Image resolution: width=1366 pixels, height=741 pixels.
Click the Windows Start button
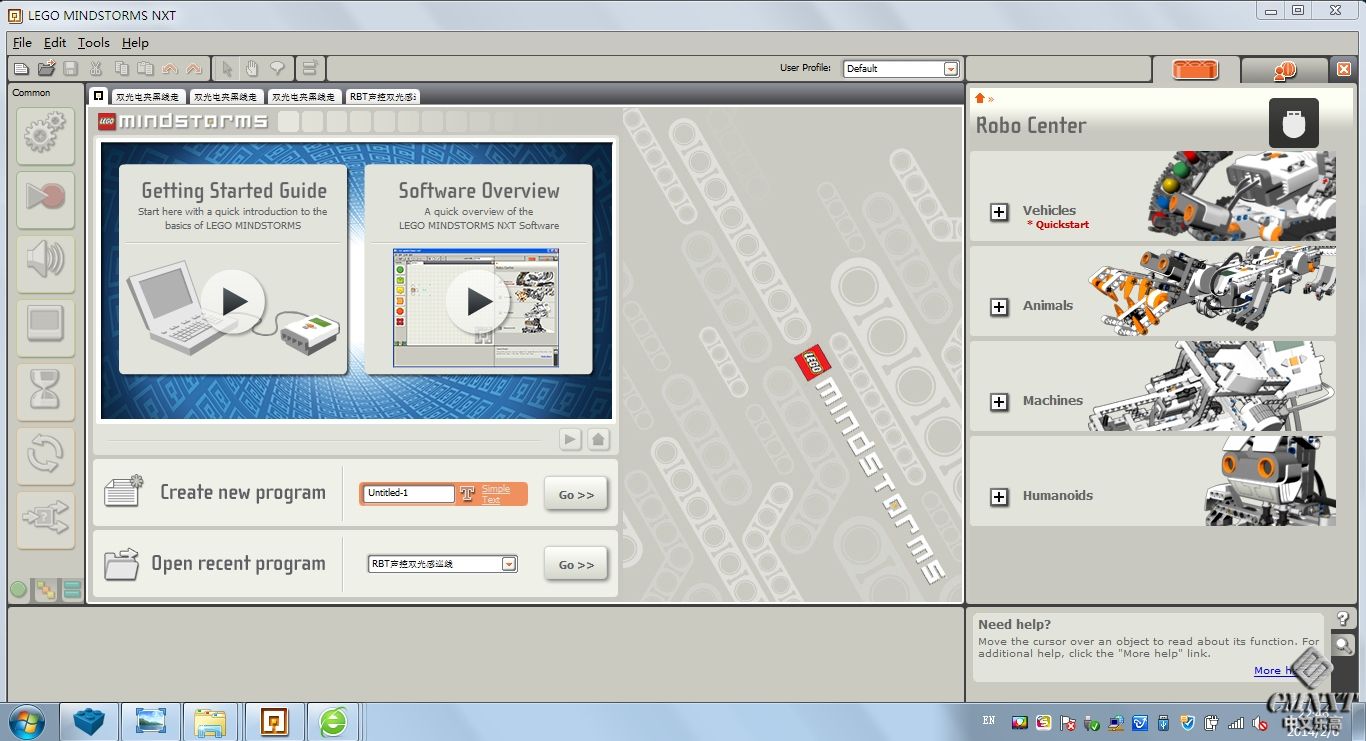tap(26, 722)
